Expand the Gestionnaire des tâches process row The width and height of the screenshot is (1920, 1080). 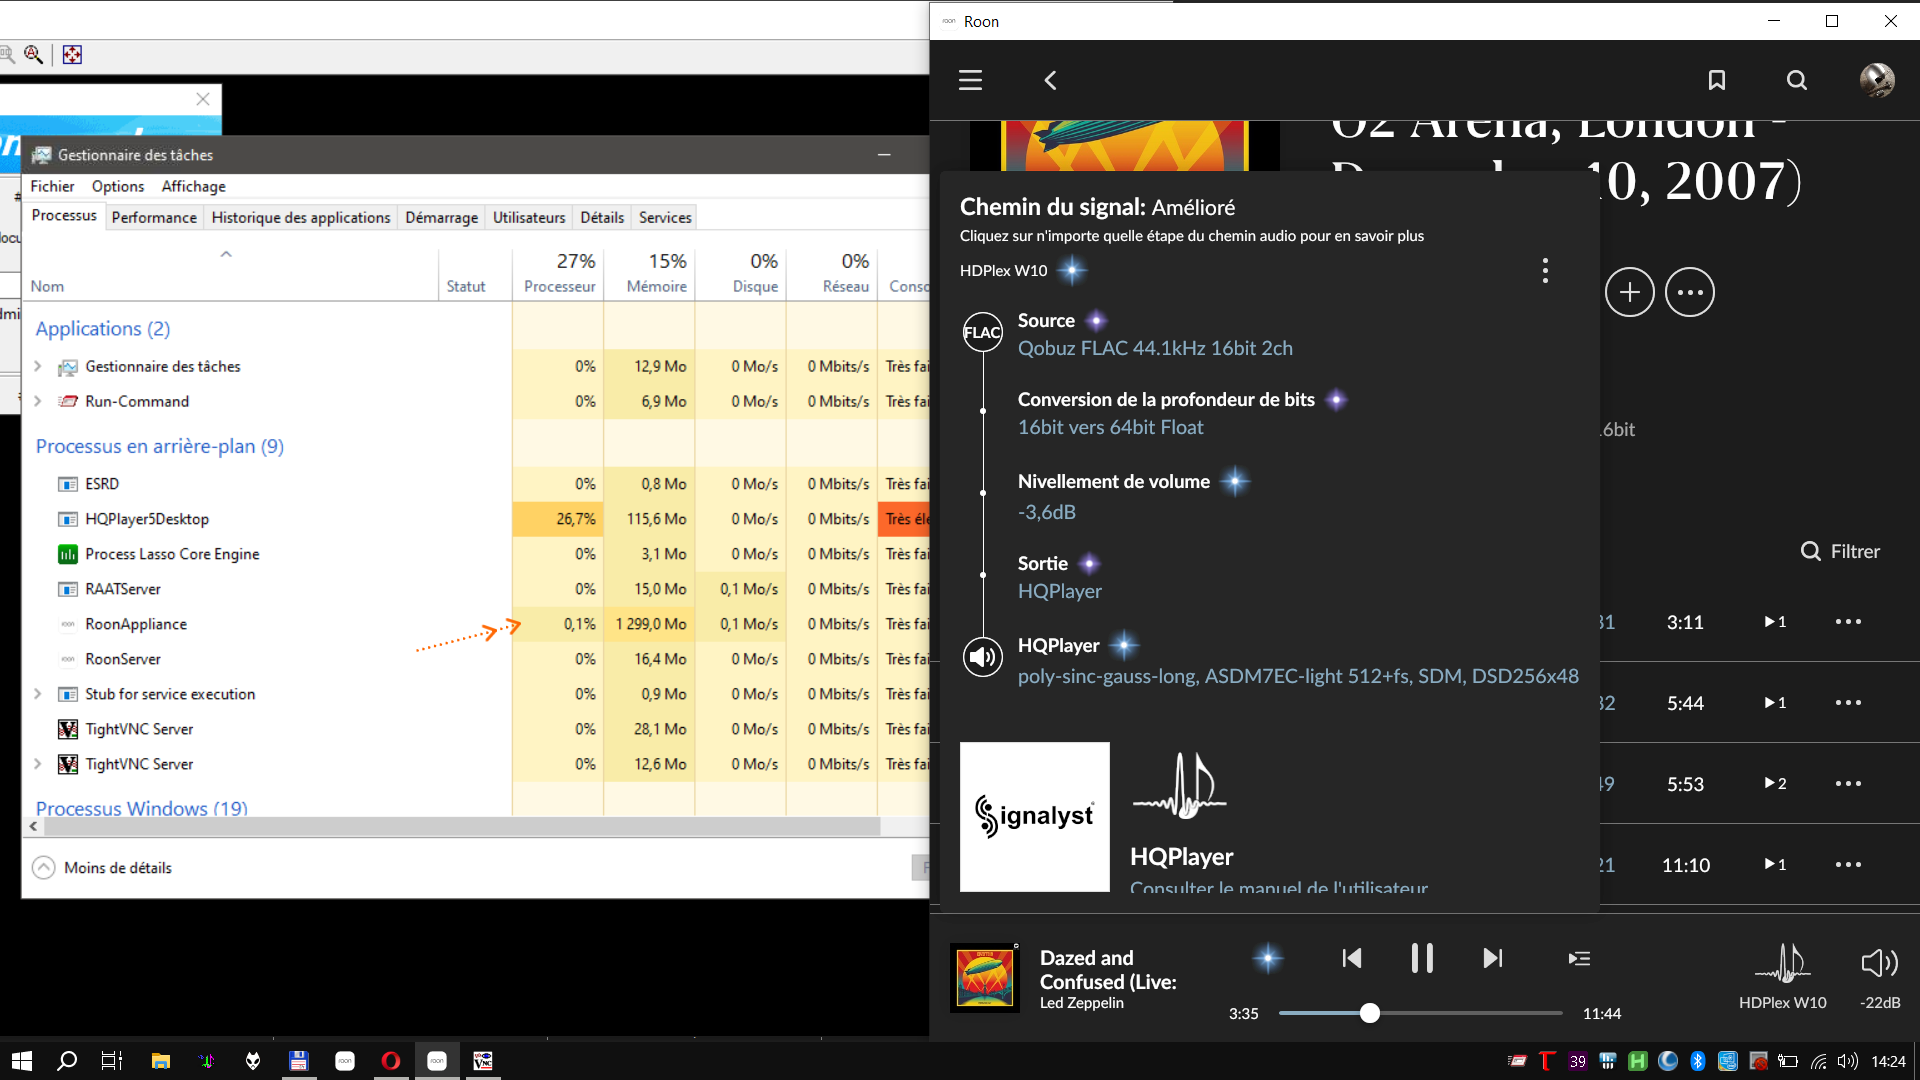point(38,366)
